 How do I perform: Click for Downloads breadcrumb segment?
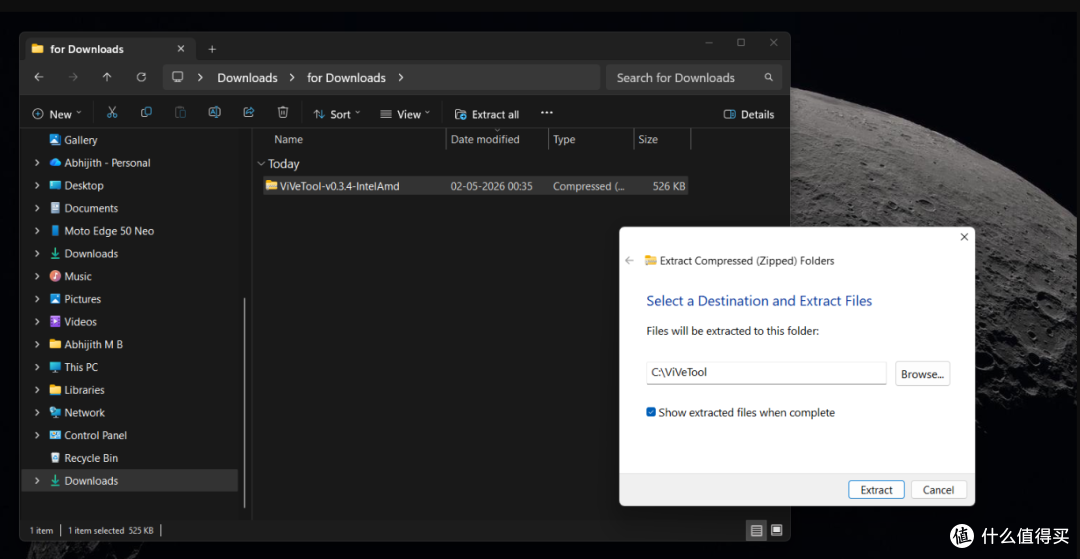point(346,78)
